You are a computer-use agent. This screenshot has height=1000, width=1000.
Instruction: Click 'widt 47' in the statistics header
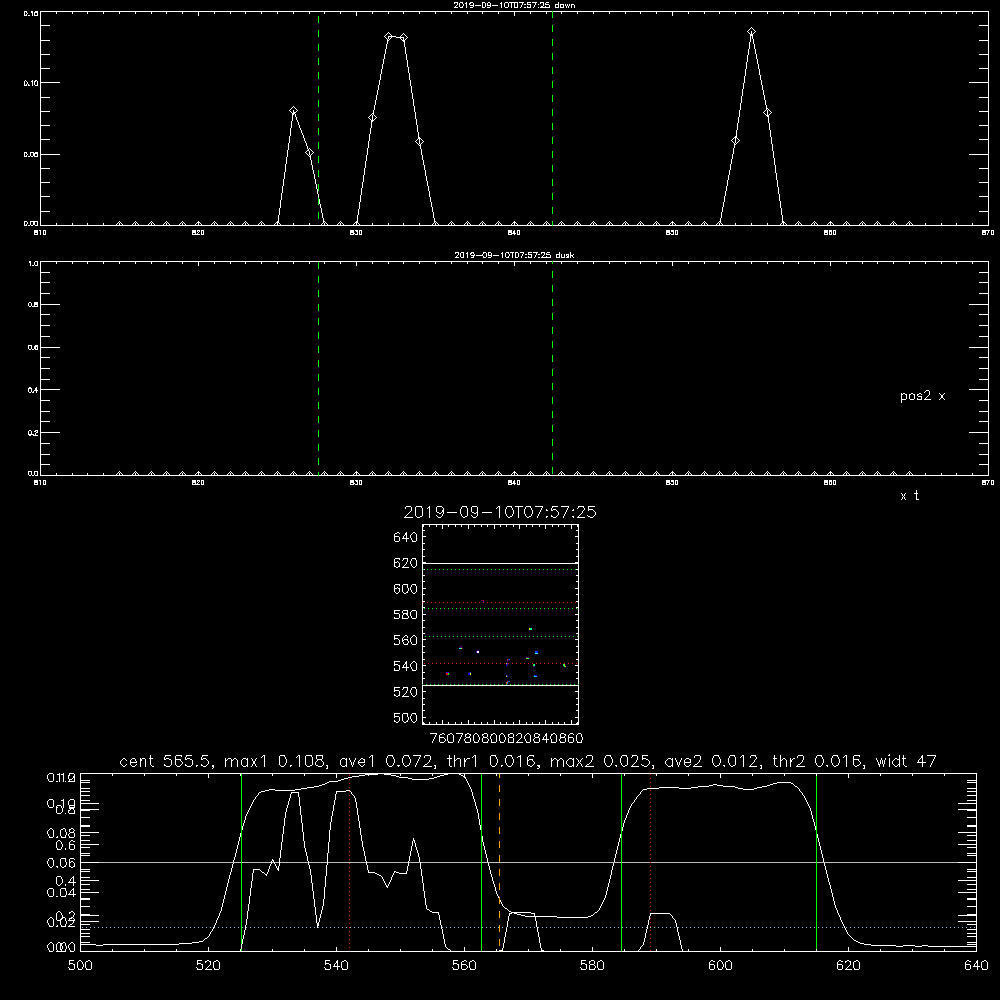pyautogui.click(x=906, y=761)
